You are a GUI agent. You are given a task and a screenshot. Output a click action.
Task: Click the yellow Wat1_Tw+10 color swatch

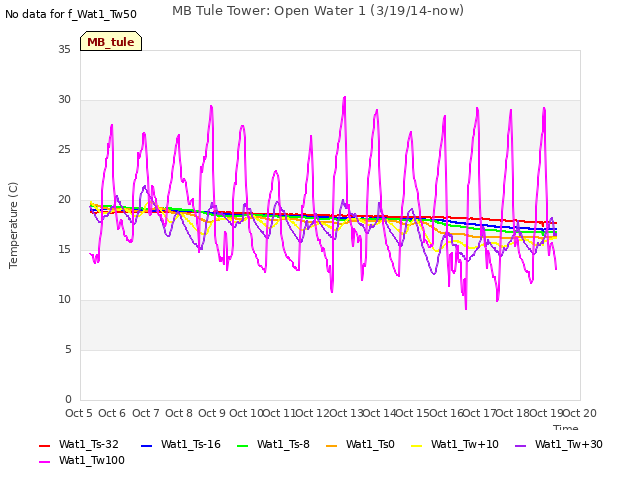[x=416, y=446]
